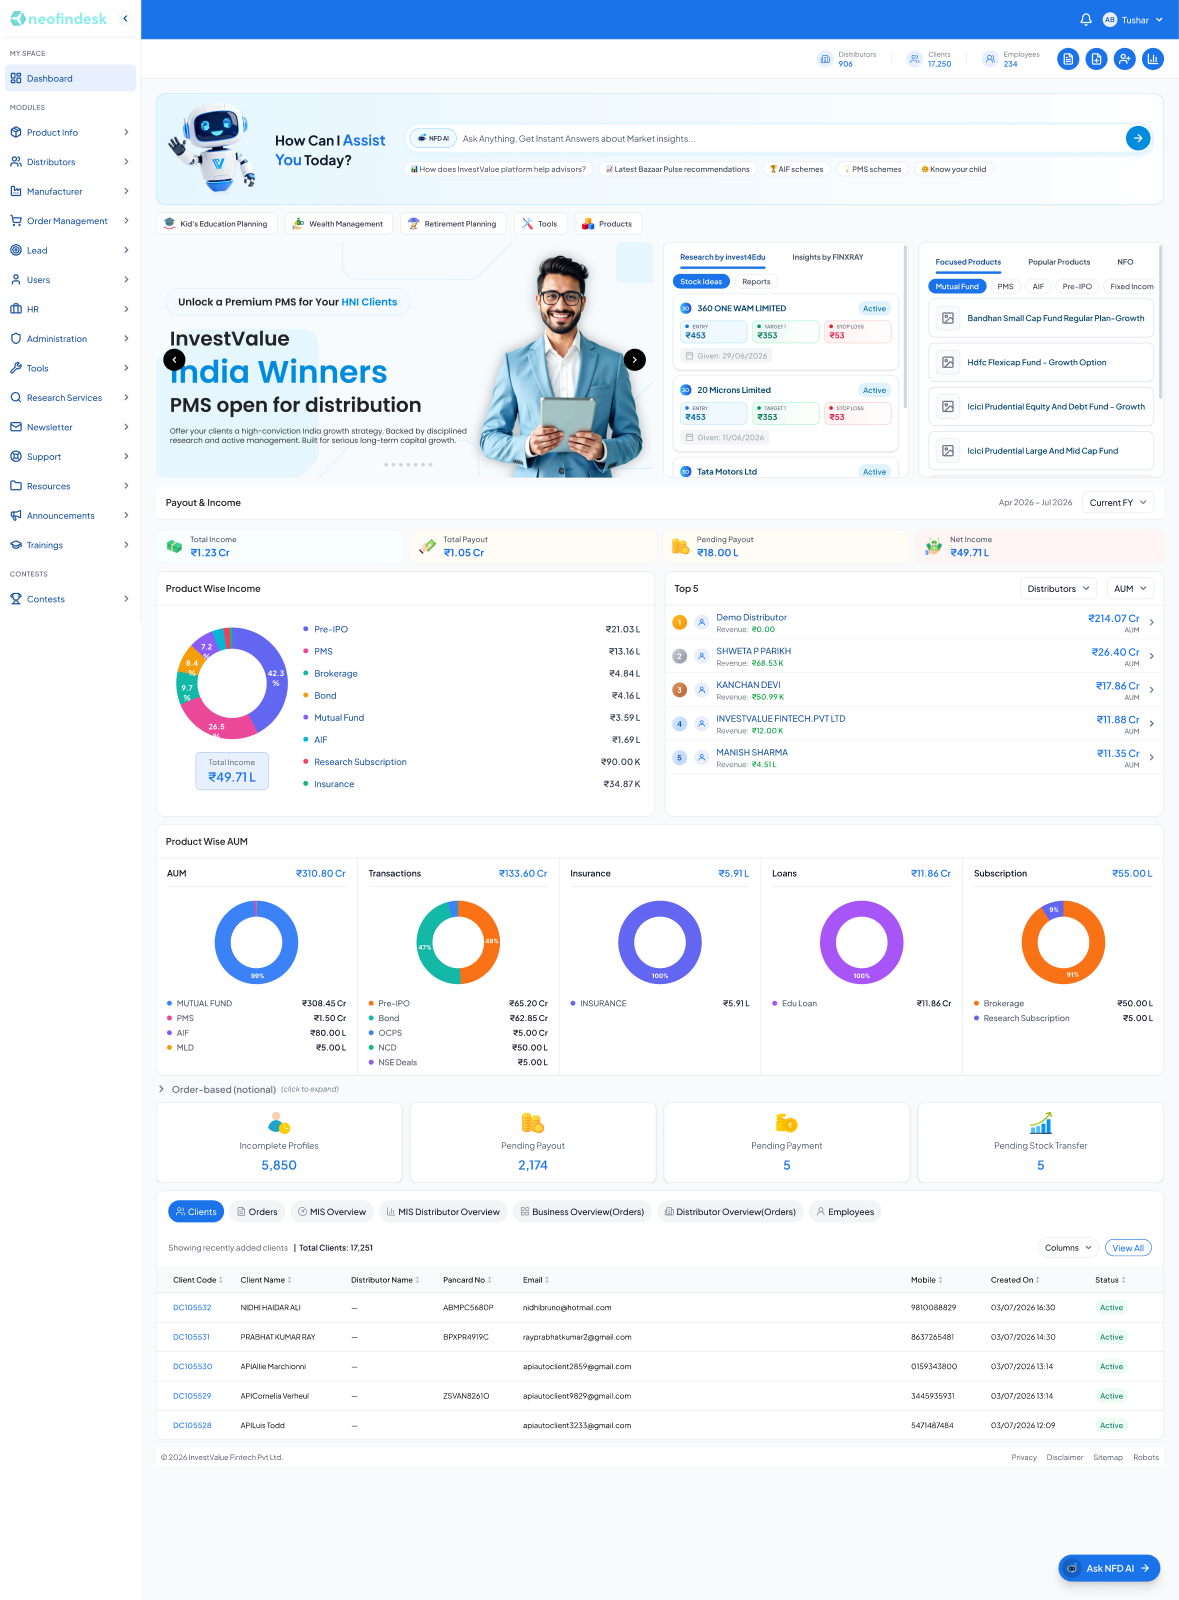This screenshot has width=1179, height=1600.
Task: Switch to Insights by FINXRAY tab
Action: coord(828,257)
